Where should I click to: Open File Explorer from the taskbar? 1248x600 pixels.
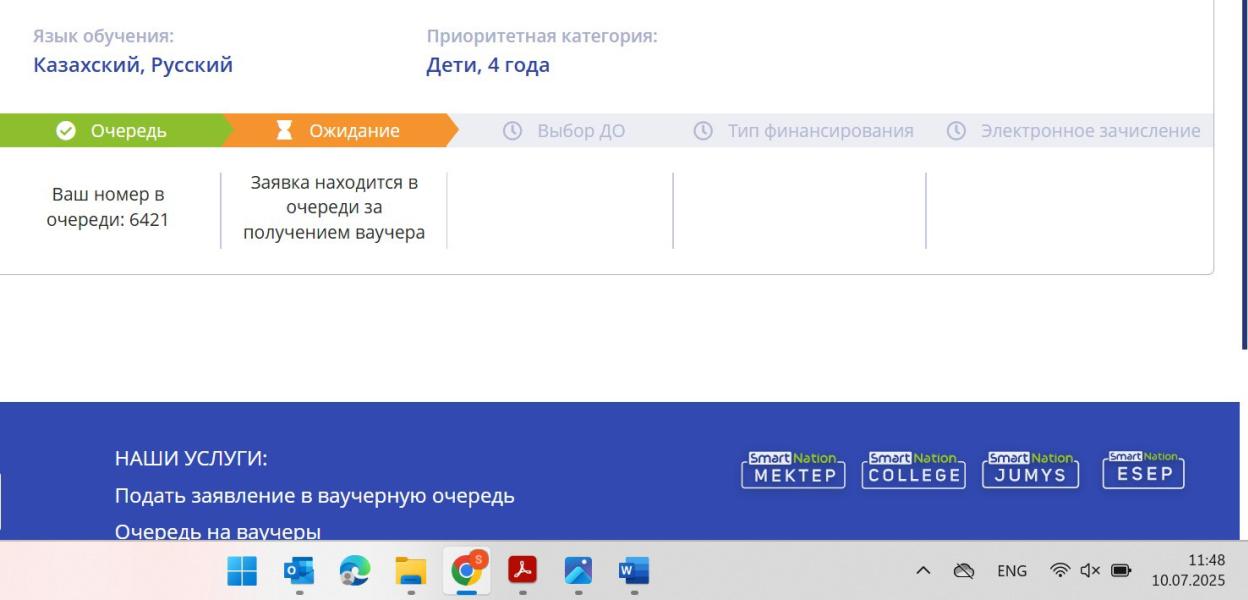410,571
